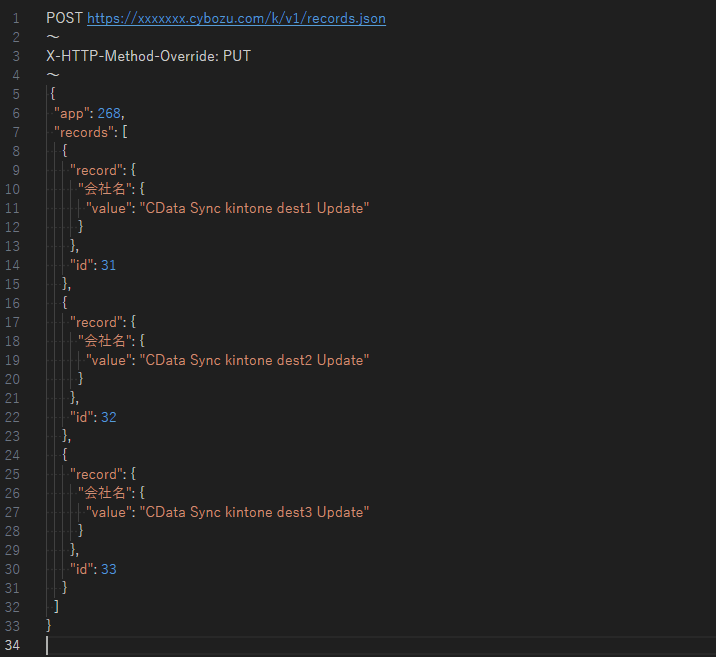
Task: Click the "records" key on line 7
Action: click(83, 132)
